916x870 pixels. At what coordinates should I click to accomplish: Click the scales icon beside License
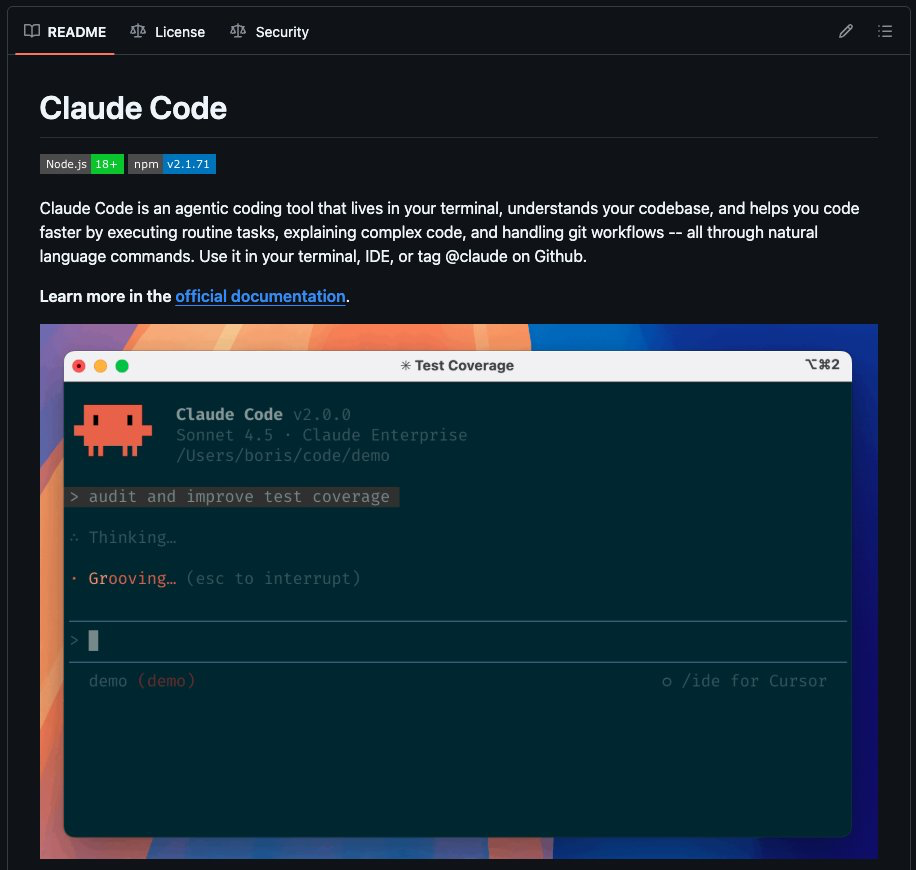point(137,31)
